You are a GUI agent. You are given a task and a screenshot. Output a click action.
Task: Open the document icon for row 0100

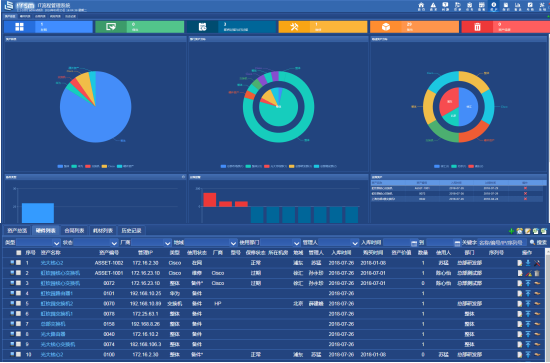tap(520, 354)
